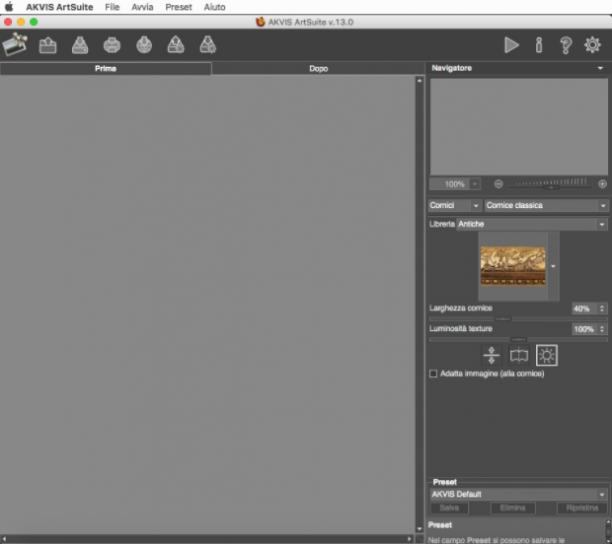Click the 40% frame width input field
Viewport: 612px width, 544px height.
coord(584,308)
